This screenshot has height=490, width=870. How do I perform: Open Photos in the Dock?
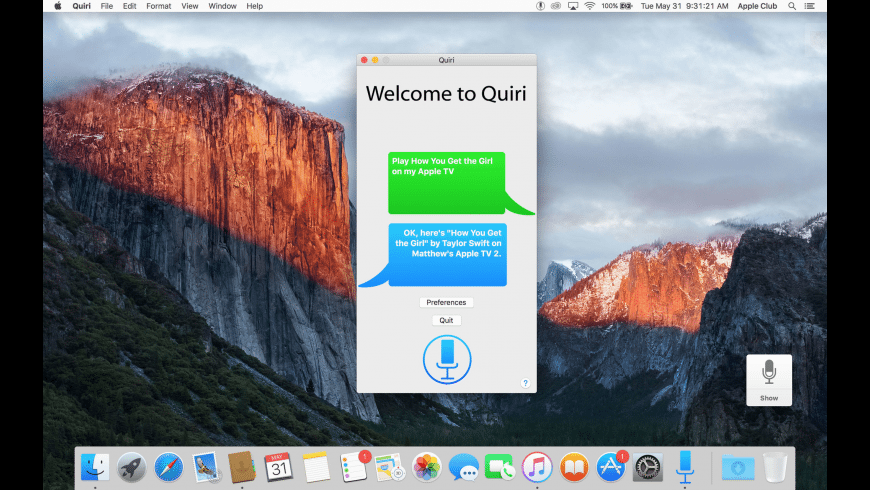(427, 467)
